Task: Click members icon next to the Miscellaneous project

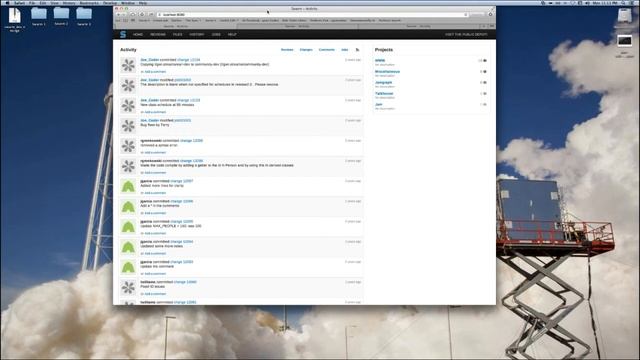Action: tap(484, 71)
